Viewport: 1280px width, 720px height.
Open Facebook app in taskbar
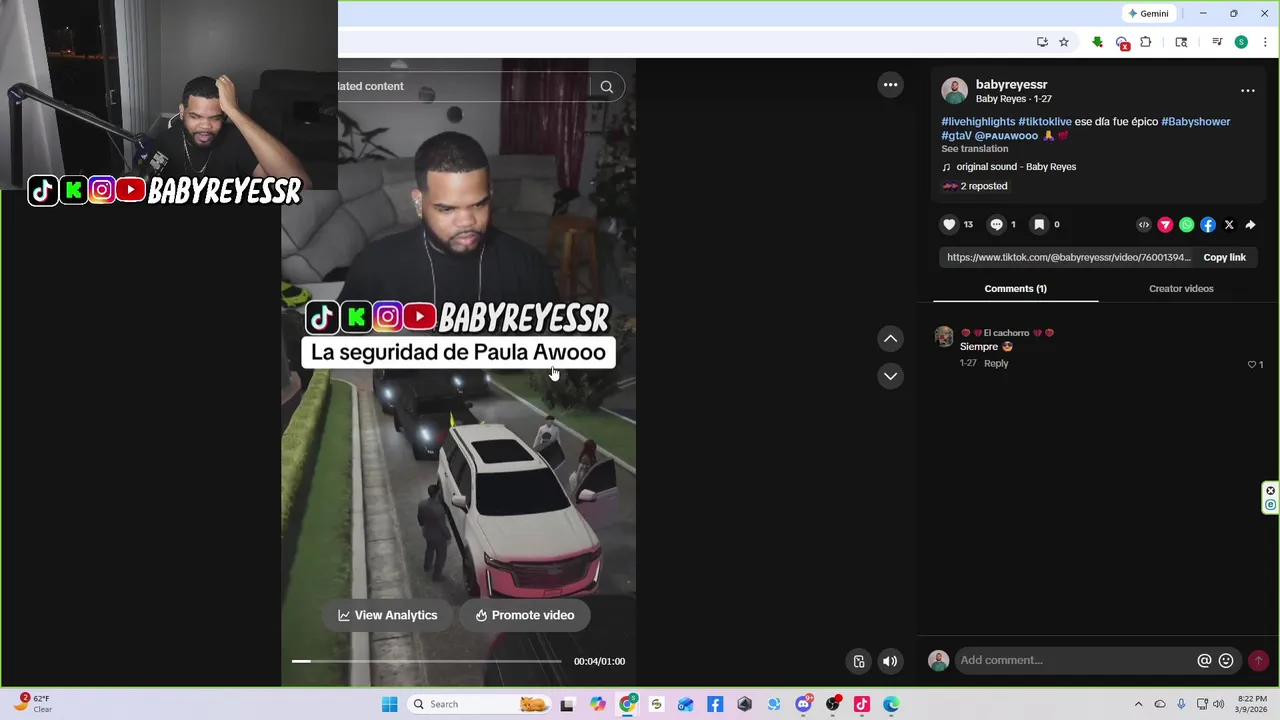(x=715, y=705)
